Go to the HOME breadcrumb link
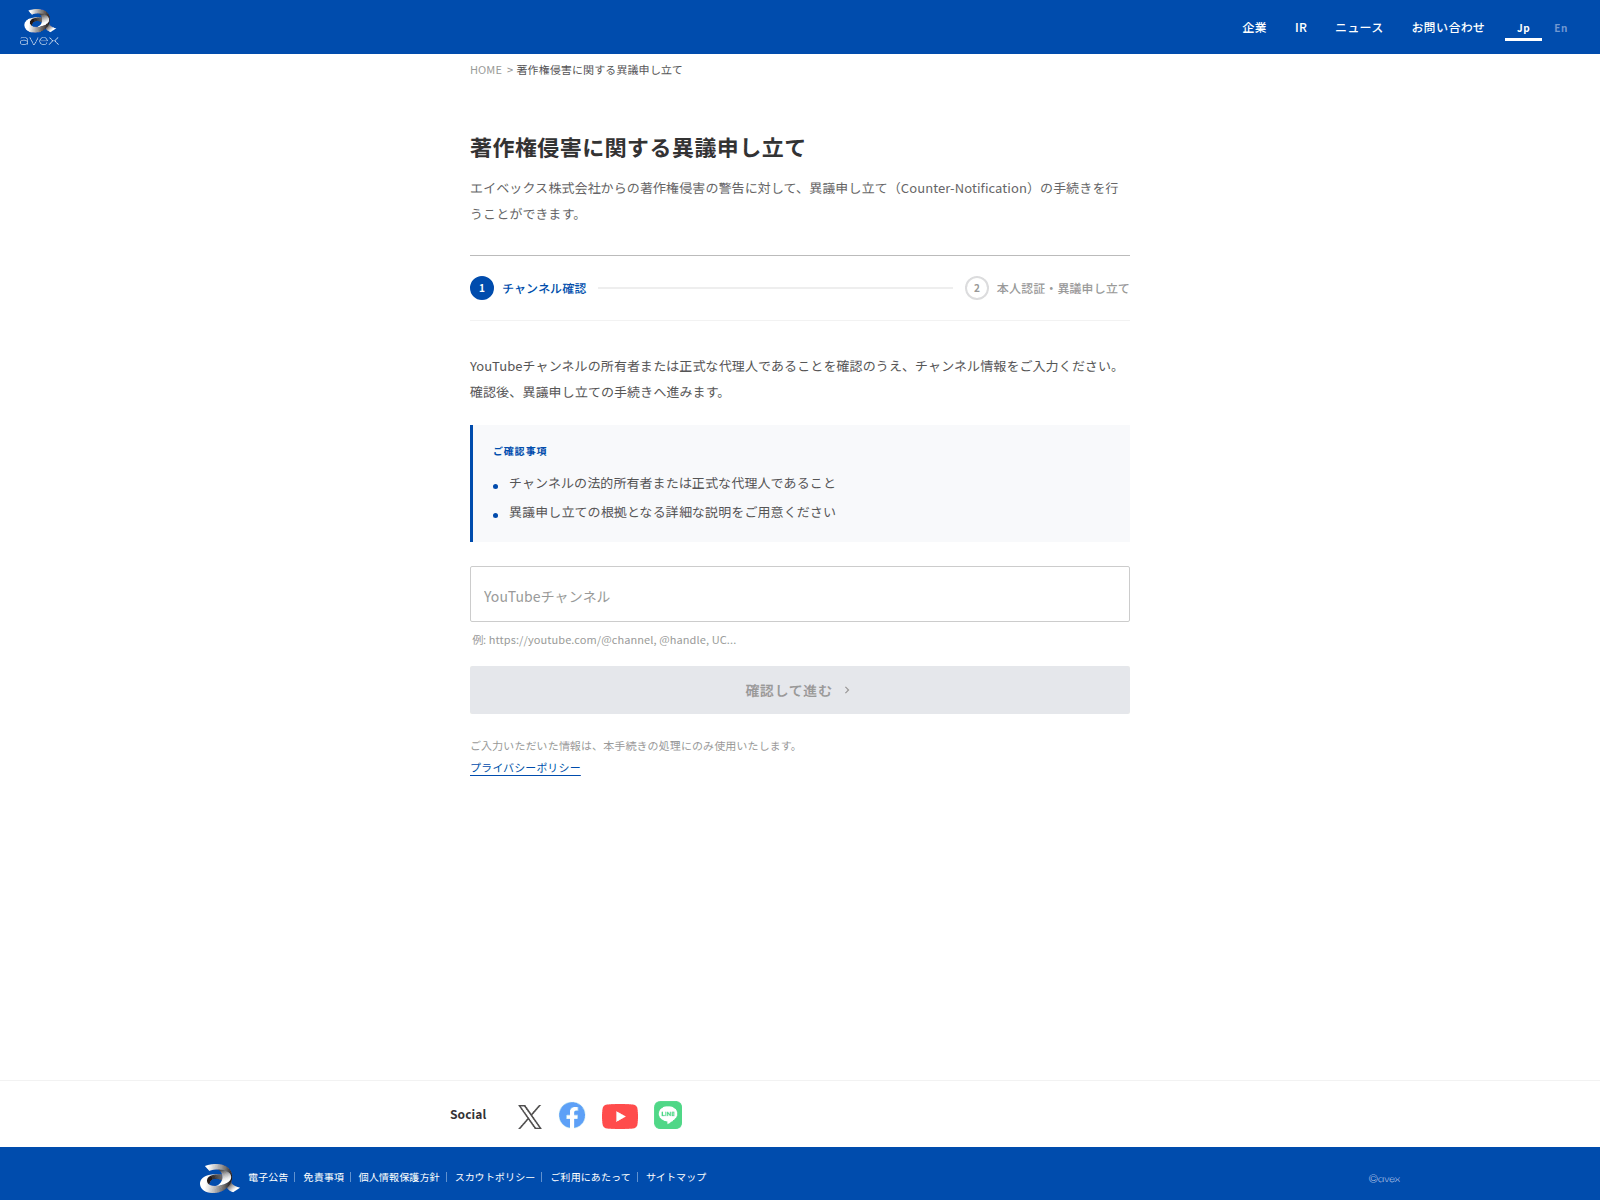The width and height of the screenshot is (1600, 1200). 486,70
